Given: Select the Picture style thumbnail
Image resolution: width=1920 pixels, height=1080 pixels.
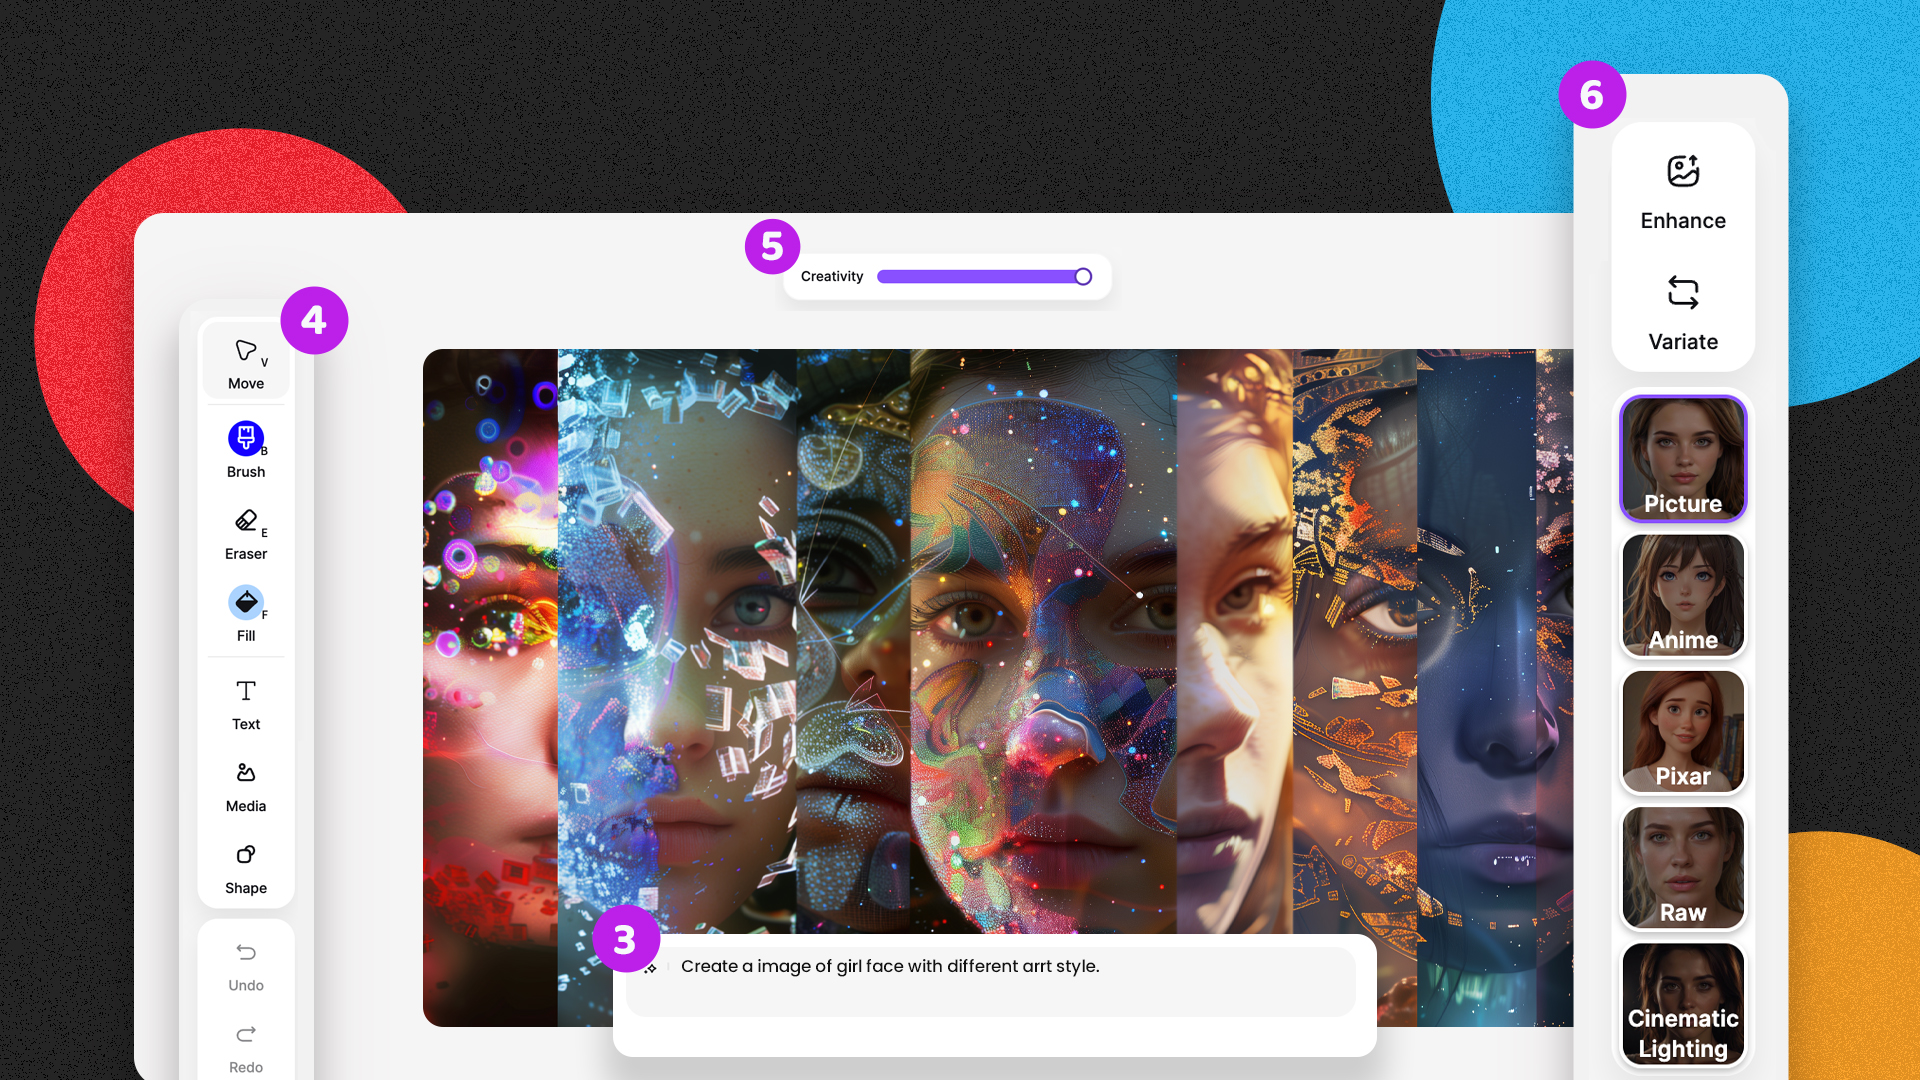Looking at the screenshot, I should pos(1683,459).
